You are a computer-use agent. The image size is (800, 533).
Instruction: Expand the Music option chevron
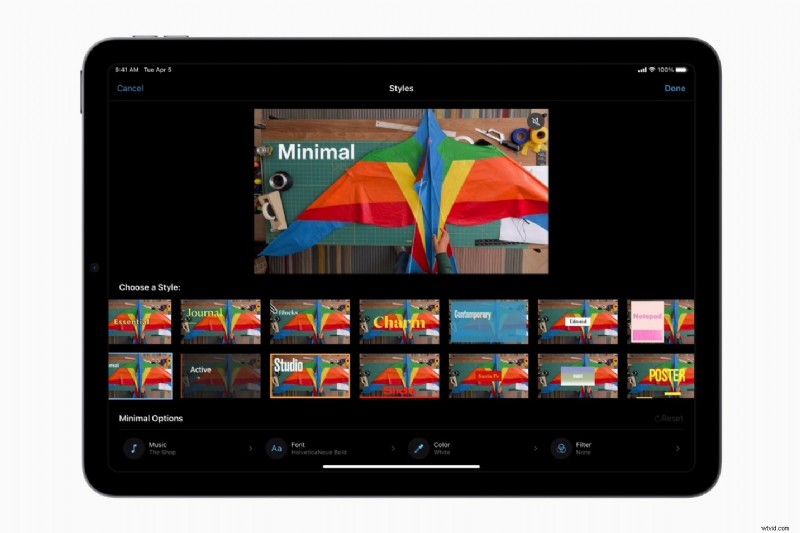point(251,448)
